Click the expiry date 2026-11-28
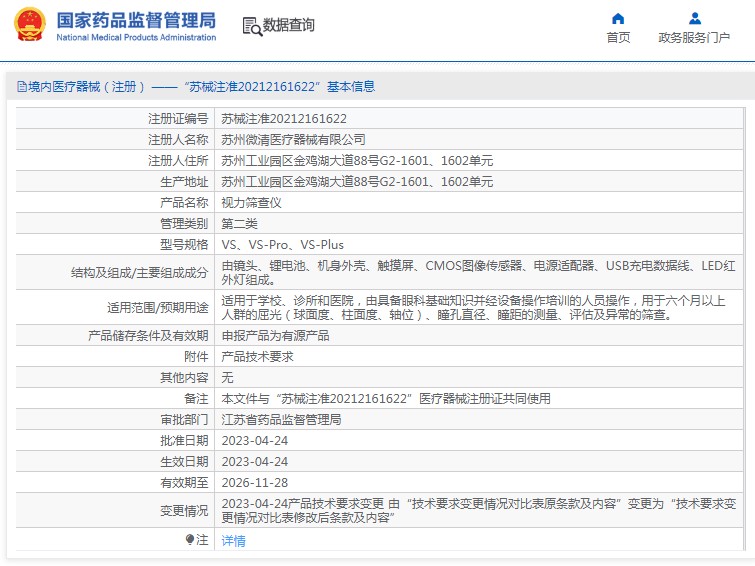 [254, 482]
